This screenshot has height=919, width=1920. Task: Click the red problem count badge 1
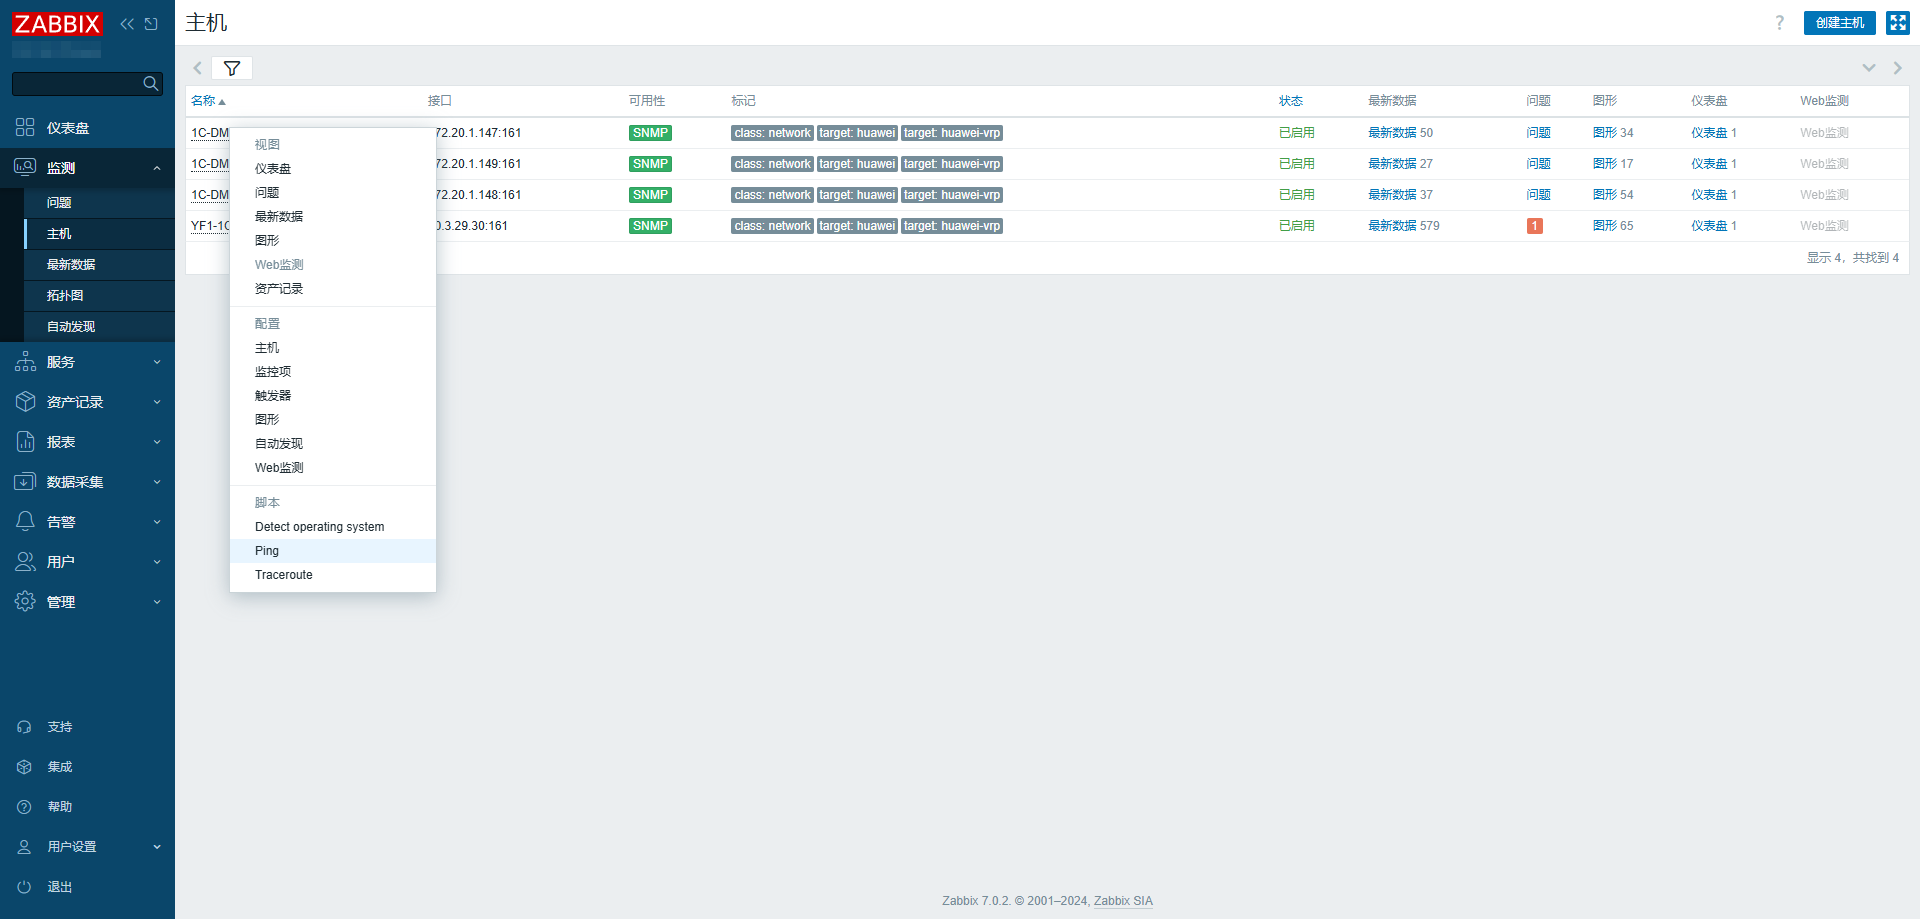(x=1534, y=226)
